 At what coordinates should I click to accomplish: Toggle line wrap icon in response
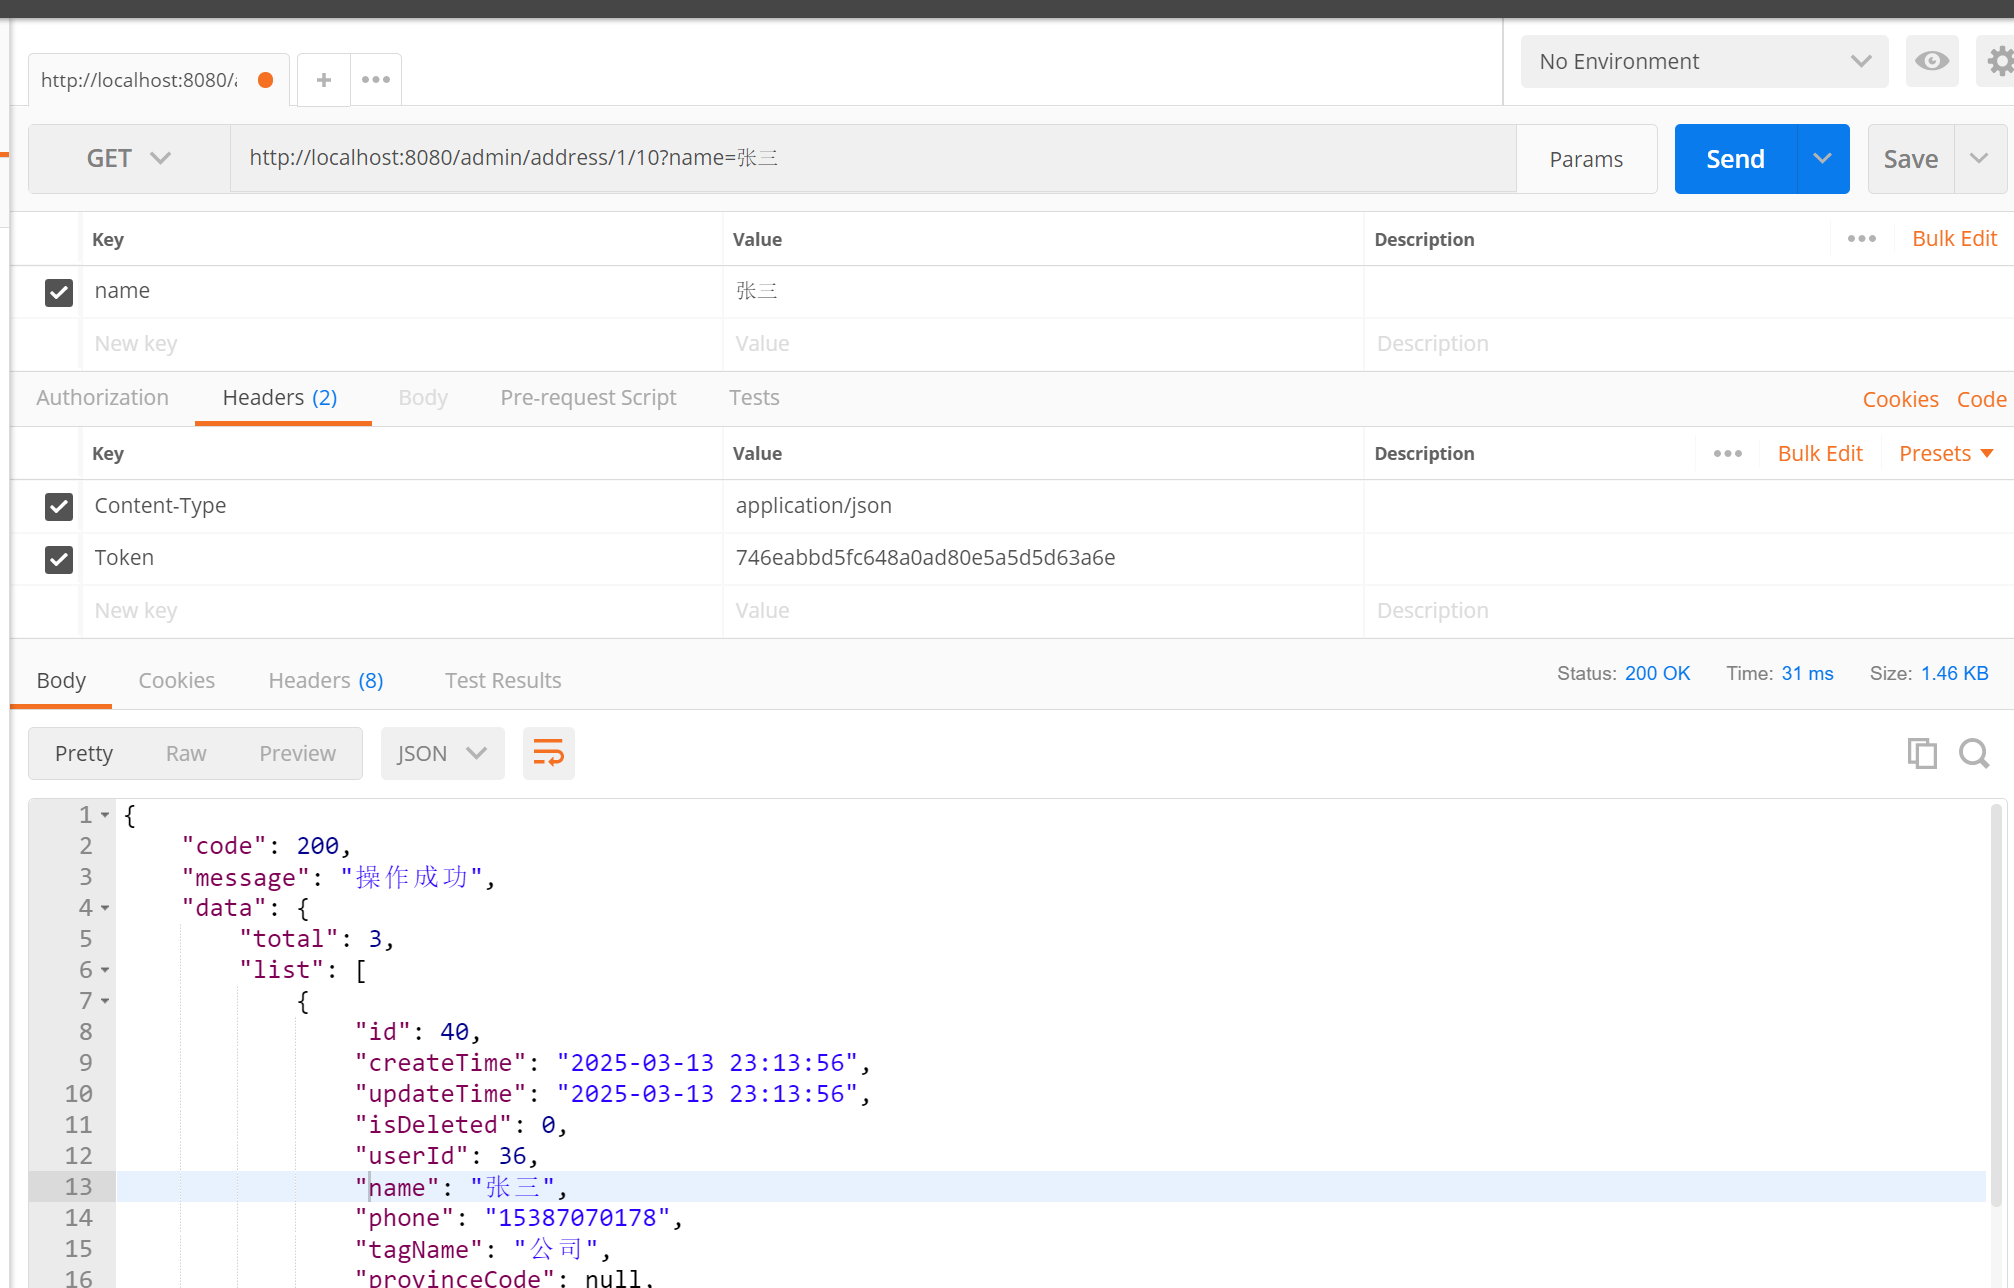click(548, 753)
